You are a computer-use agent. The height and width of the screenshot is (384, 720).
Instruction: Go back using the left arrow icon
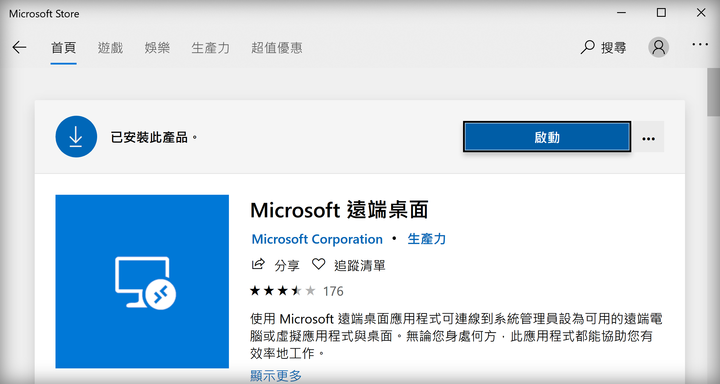coord(19,47)
